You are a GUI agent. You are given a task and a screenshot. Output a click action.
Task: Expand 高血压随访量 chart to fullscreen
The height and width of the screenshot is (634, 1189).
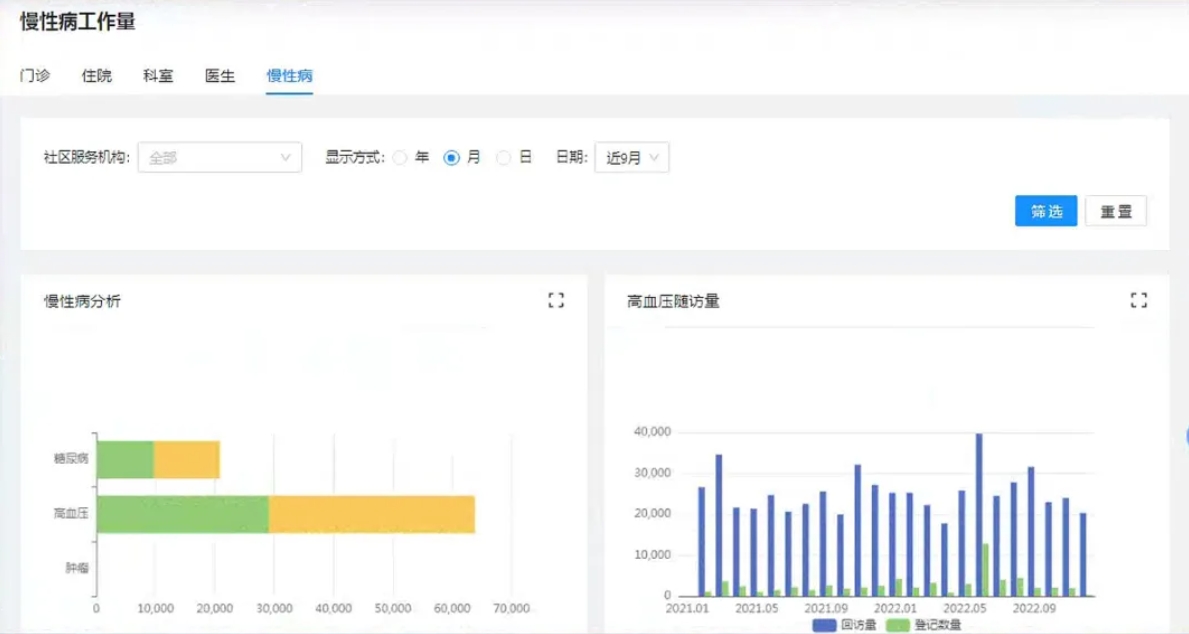1138,300
